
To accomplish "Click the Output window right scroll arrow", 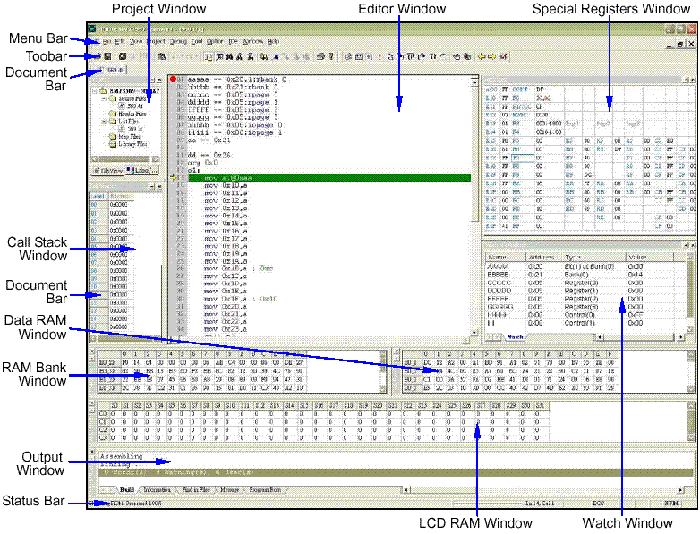I will point(681,490).
